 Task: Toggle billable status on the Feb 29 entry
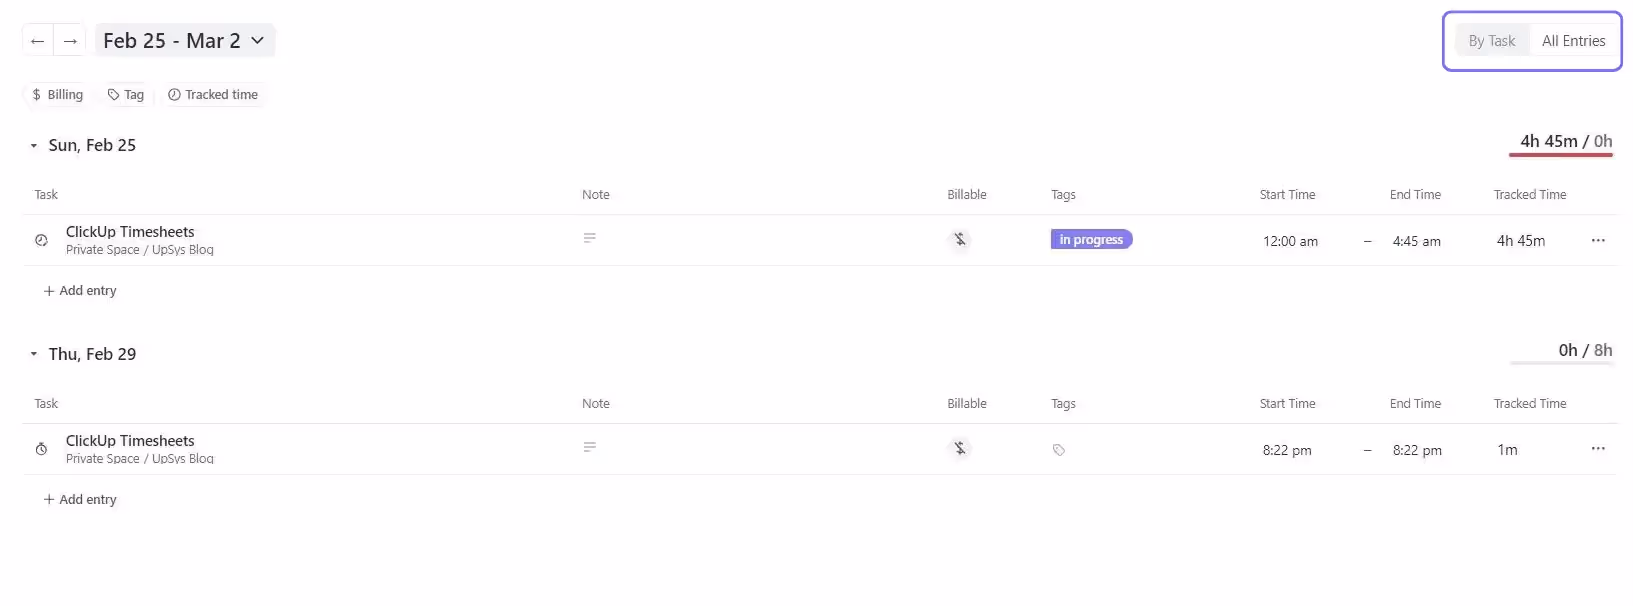(959, 449)
